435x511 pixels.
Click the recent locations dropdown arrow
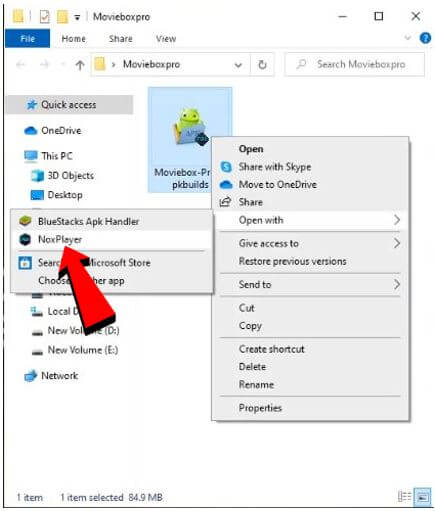click(x=62, y=65)
